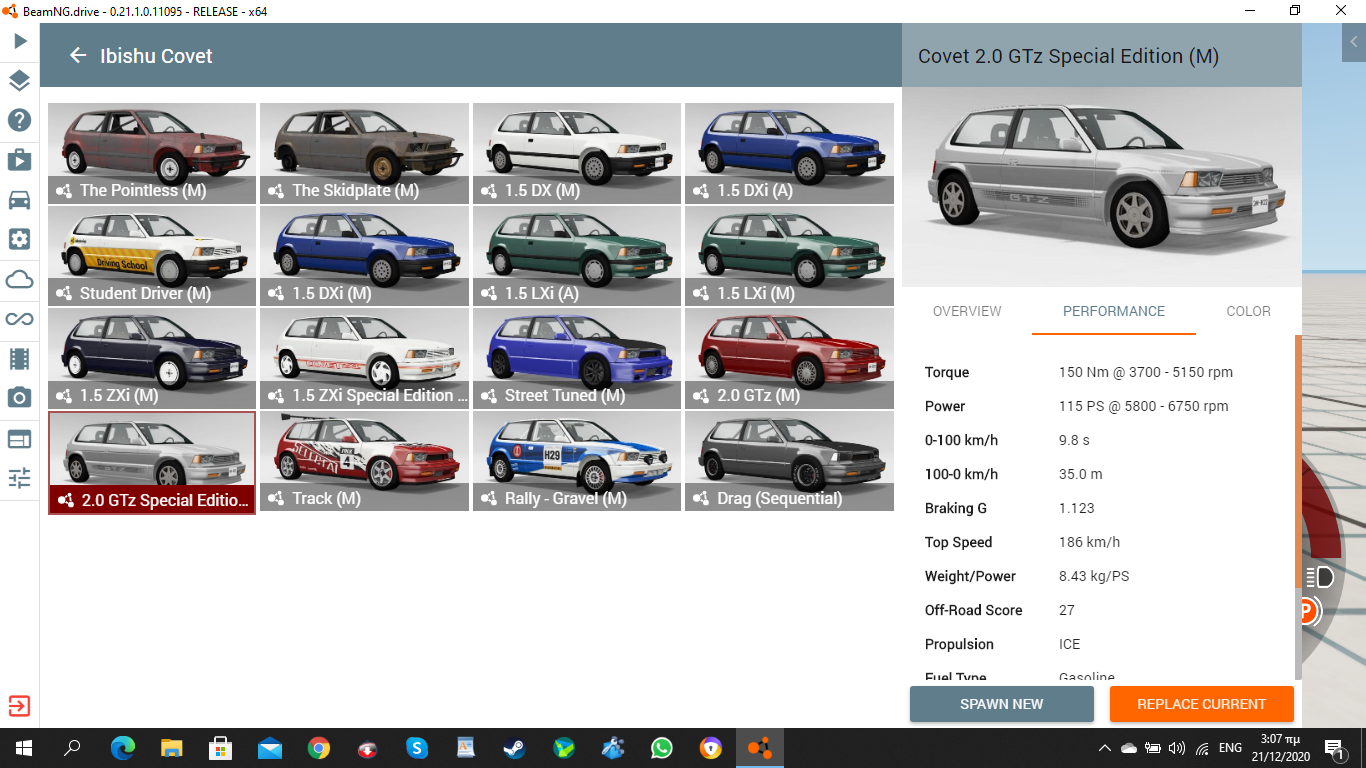Click the Top Speed 186 km/h value
The height and width of the screenshot is (768, 1366).
pyautogui.click(x=1090, y=542)
